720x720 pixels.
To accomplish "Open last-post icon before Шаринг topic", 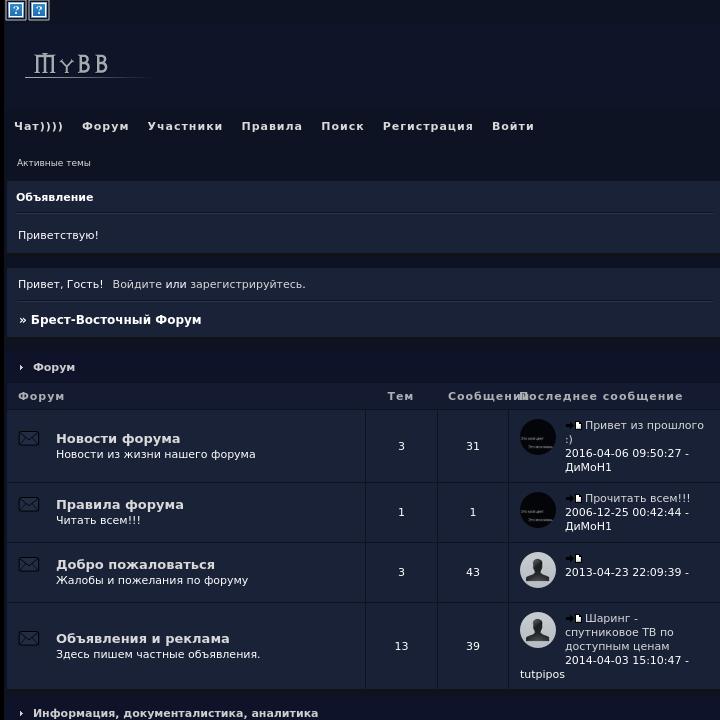I will tap(574, 619).
